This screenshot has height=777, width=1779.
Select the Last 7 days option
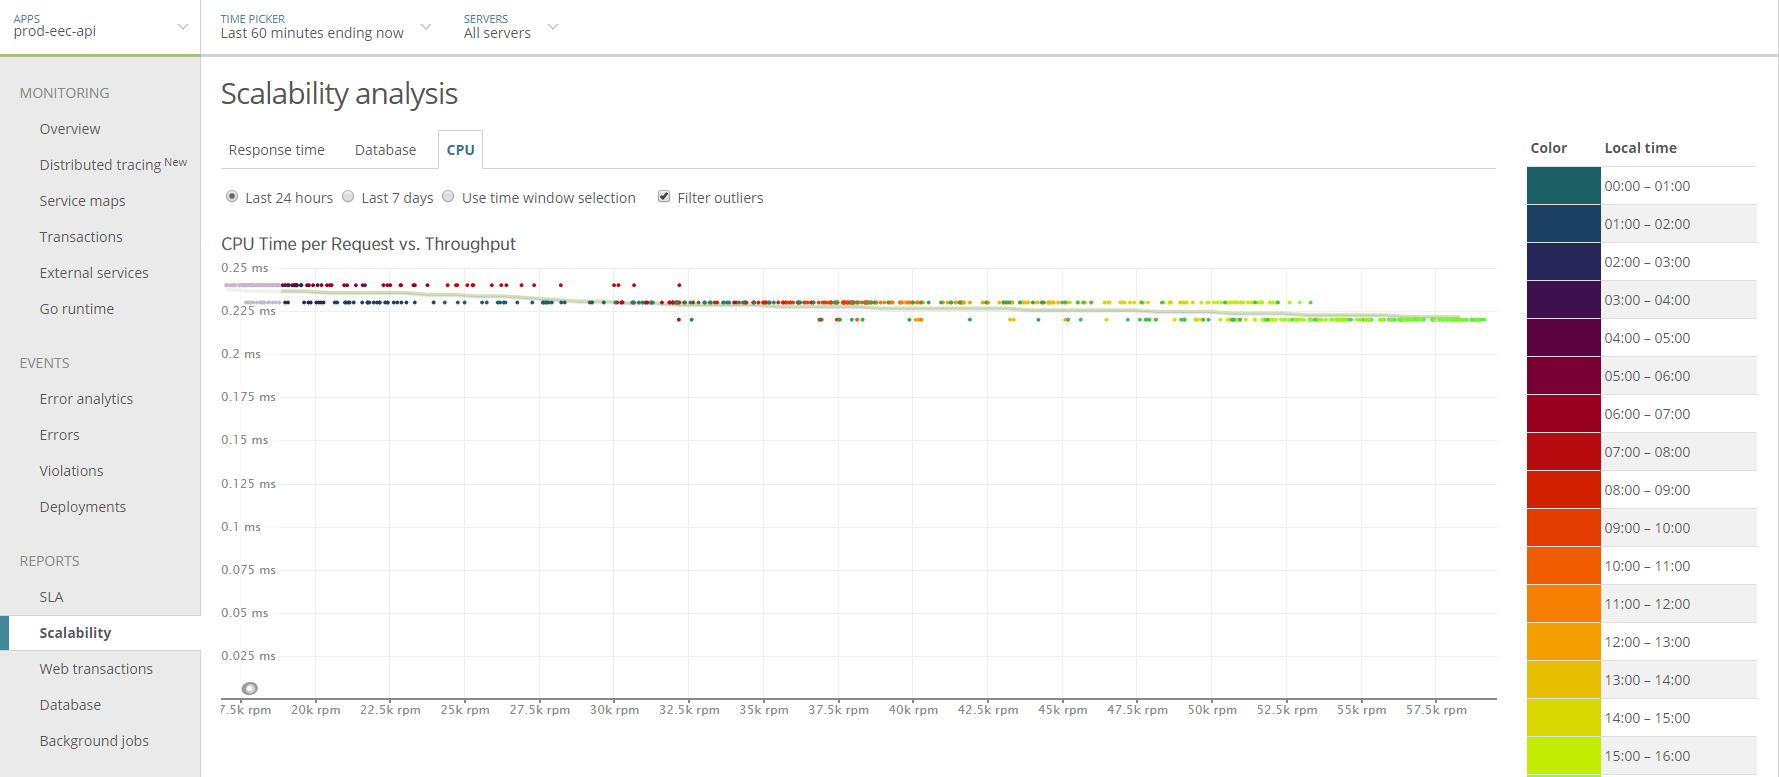[348, 197]
